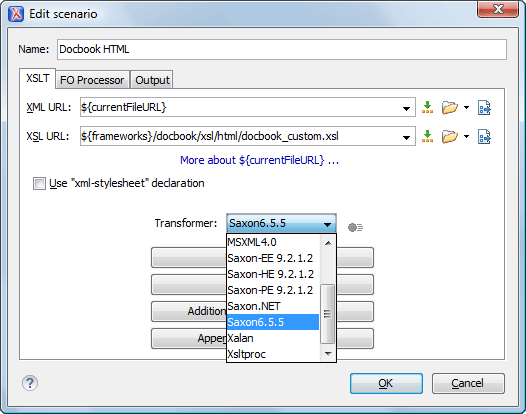The image size is (526, 414).
Task: Choose Saxon-EE 9.2.1.2 from the transformer list
Action: pyautogui.click(x=273, y=258)
